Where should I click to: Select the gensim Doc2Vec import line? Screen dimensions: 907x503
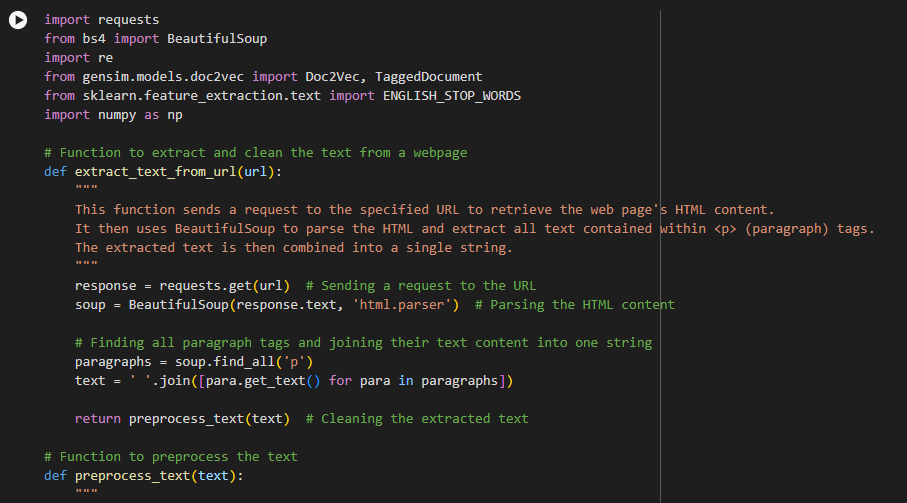tap(263, 77)
